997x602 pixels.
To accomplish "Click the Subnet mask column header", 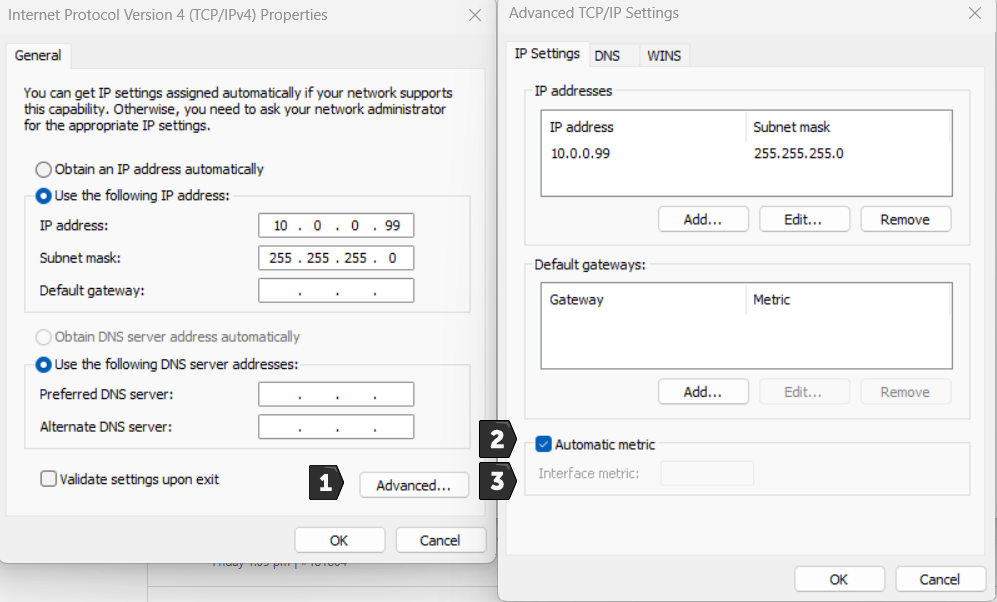I will [848, 127].
